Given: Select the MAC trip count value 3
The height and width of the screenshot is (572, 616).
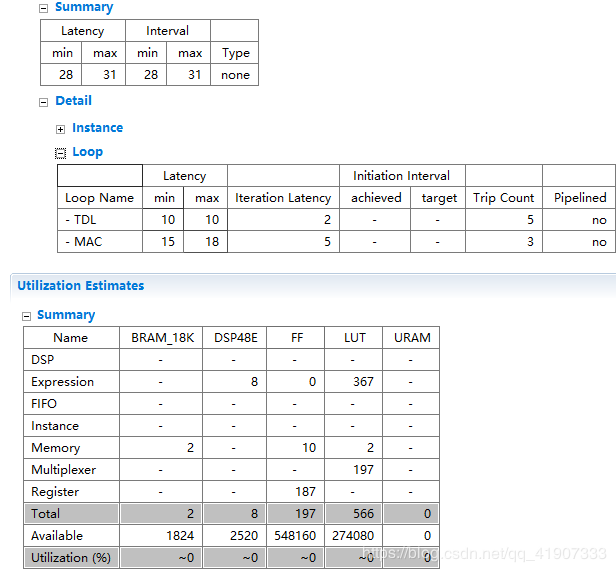Looking at the screenshot, I should (504, 242).
